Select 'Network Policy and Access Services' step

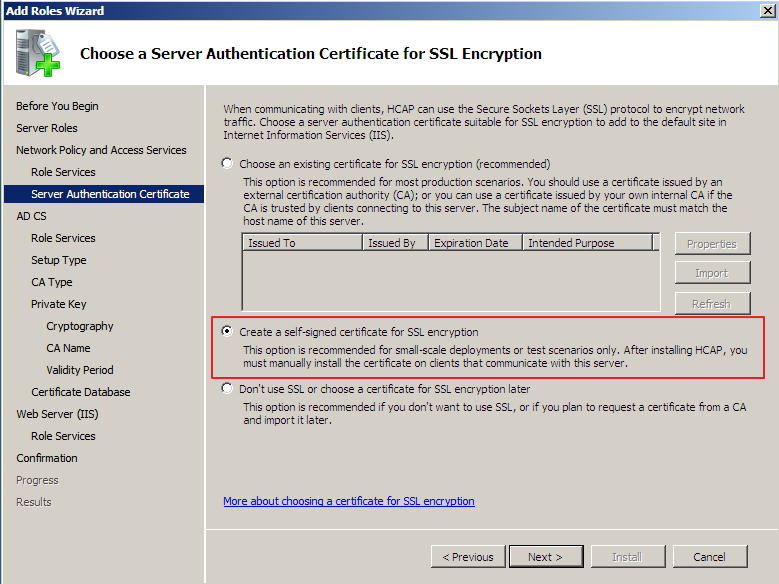click(x=101, y=150)
